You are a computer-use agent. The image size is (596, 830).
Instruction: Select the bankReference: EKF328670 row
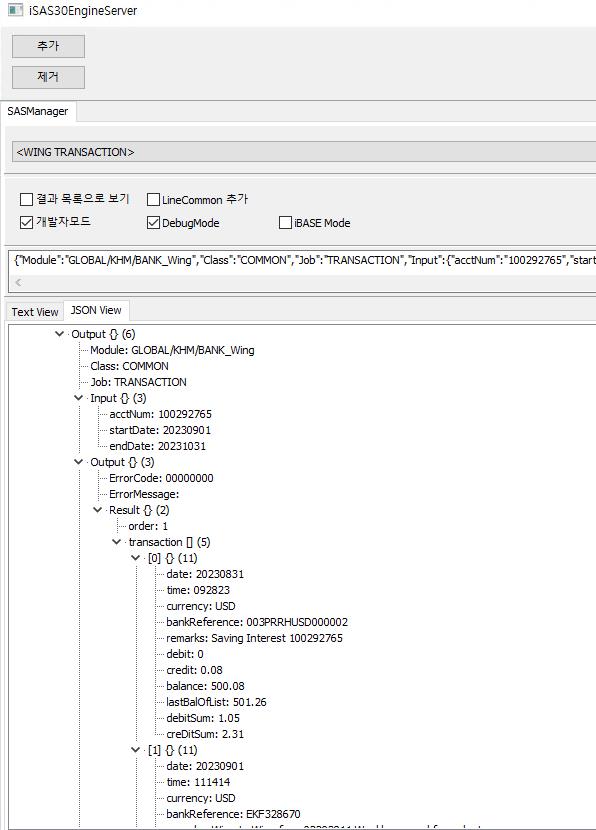[x=233, y=814]
